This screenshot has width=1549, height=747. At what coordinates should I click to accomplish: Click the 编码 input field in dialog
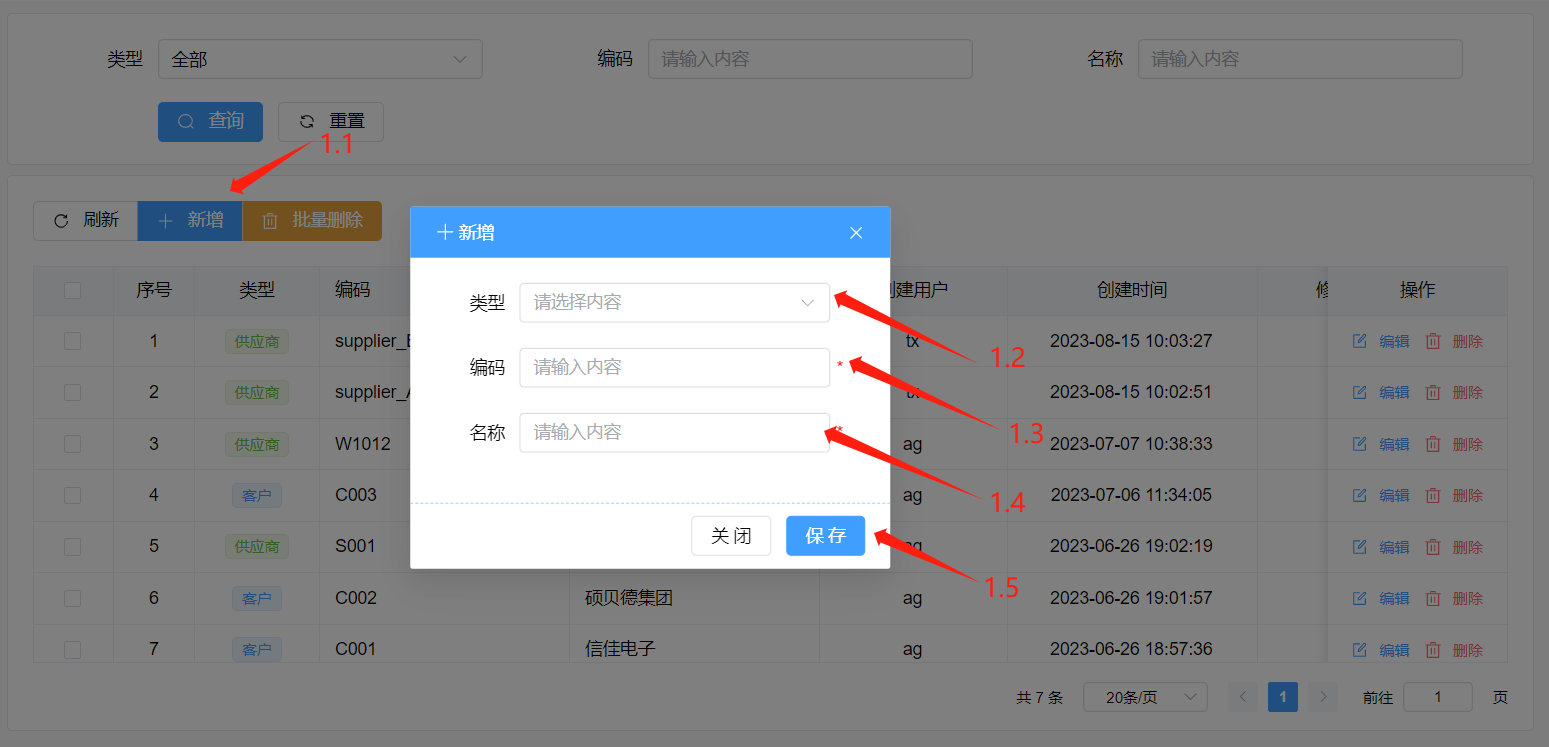click(674, 368)
